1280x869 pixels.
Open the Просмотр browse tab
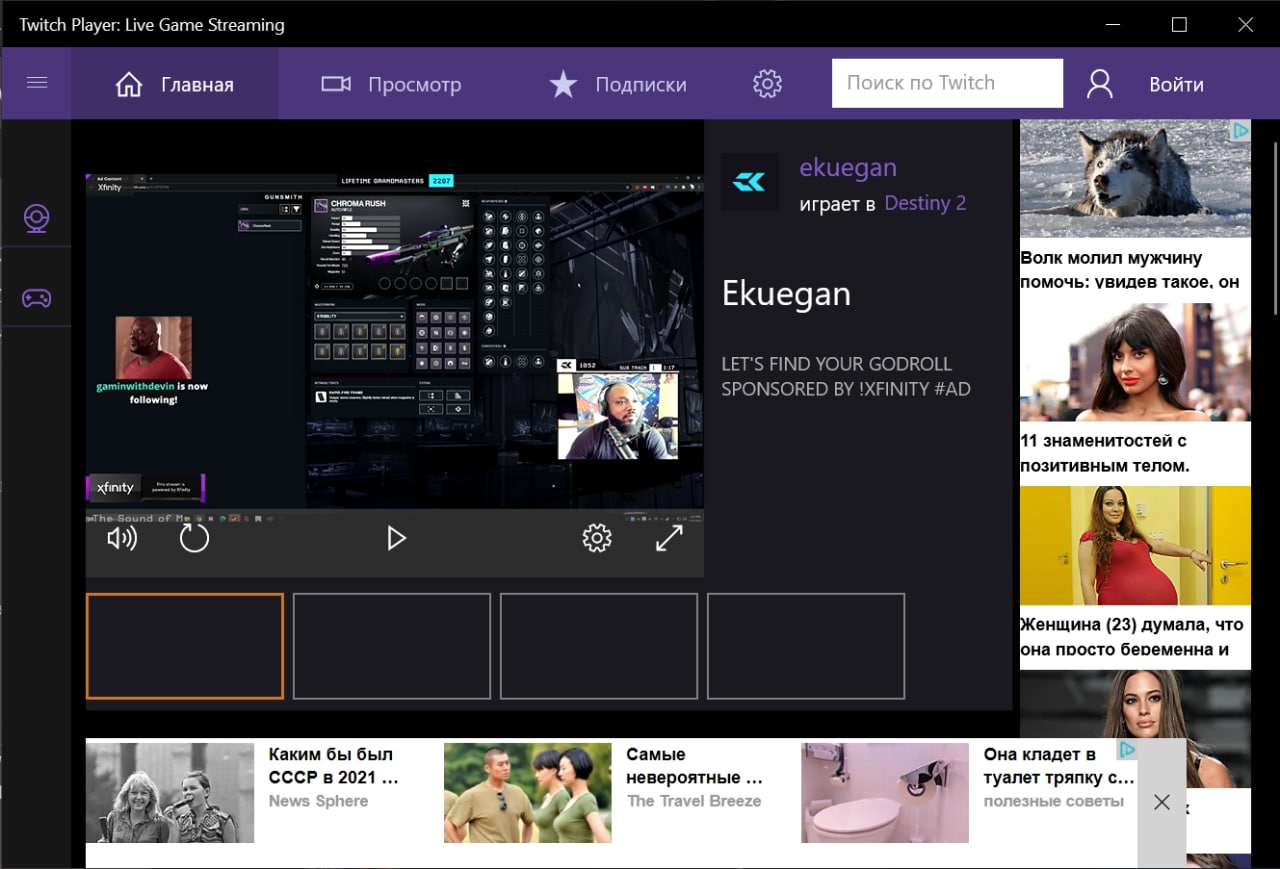point(391,84)
